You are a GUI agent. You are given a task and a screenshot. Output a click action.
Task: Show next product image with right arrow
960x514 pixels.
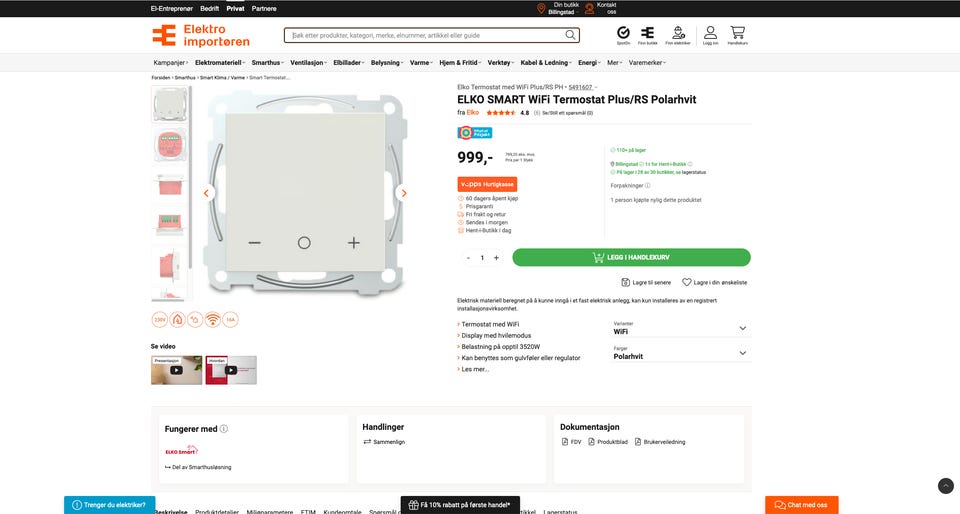click(403, 193)
